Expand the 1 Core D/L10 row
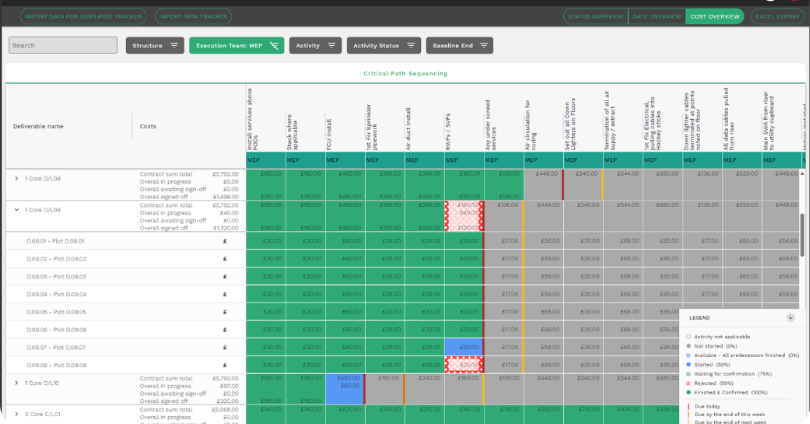 [x=16, y=383]
